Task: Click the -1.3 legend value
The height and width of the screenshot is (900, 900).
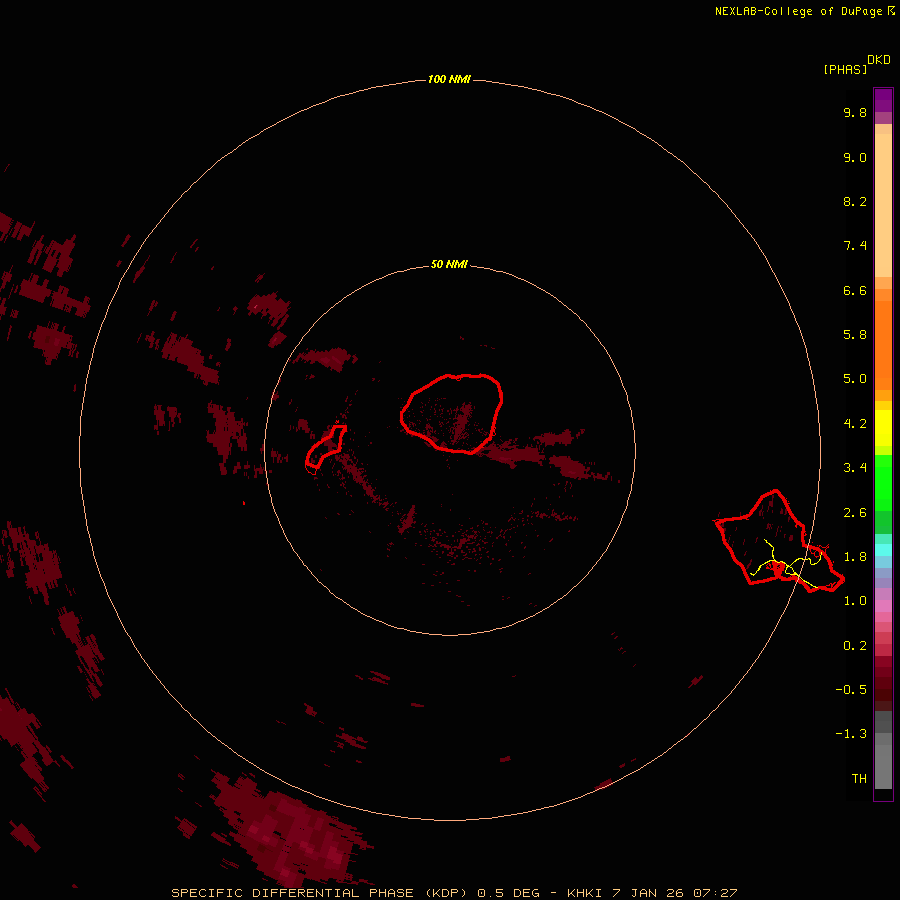Action: point(851,734)
